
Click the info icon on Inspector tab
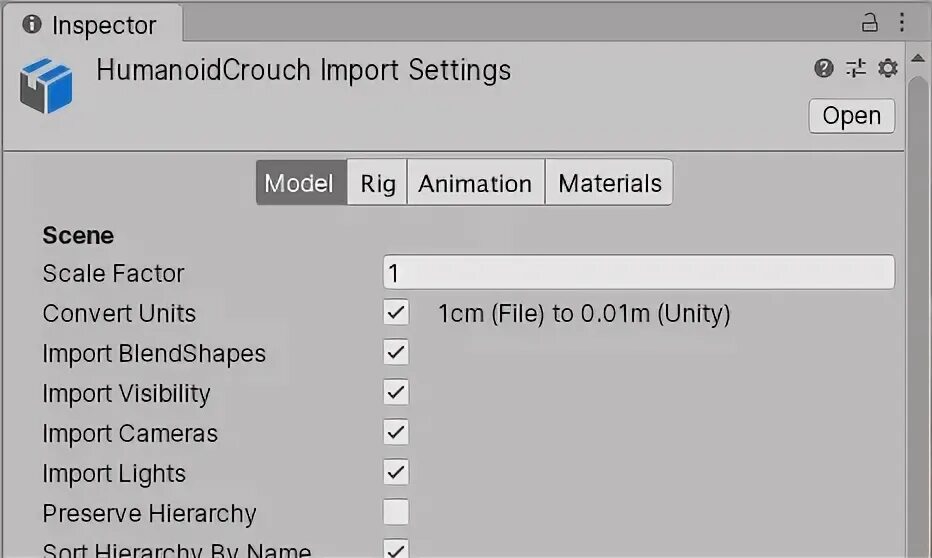point(32,24)
